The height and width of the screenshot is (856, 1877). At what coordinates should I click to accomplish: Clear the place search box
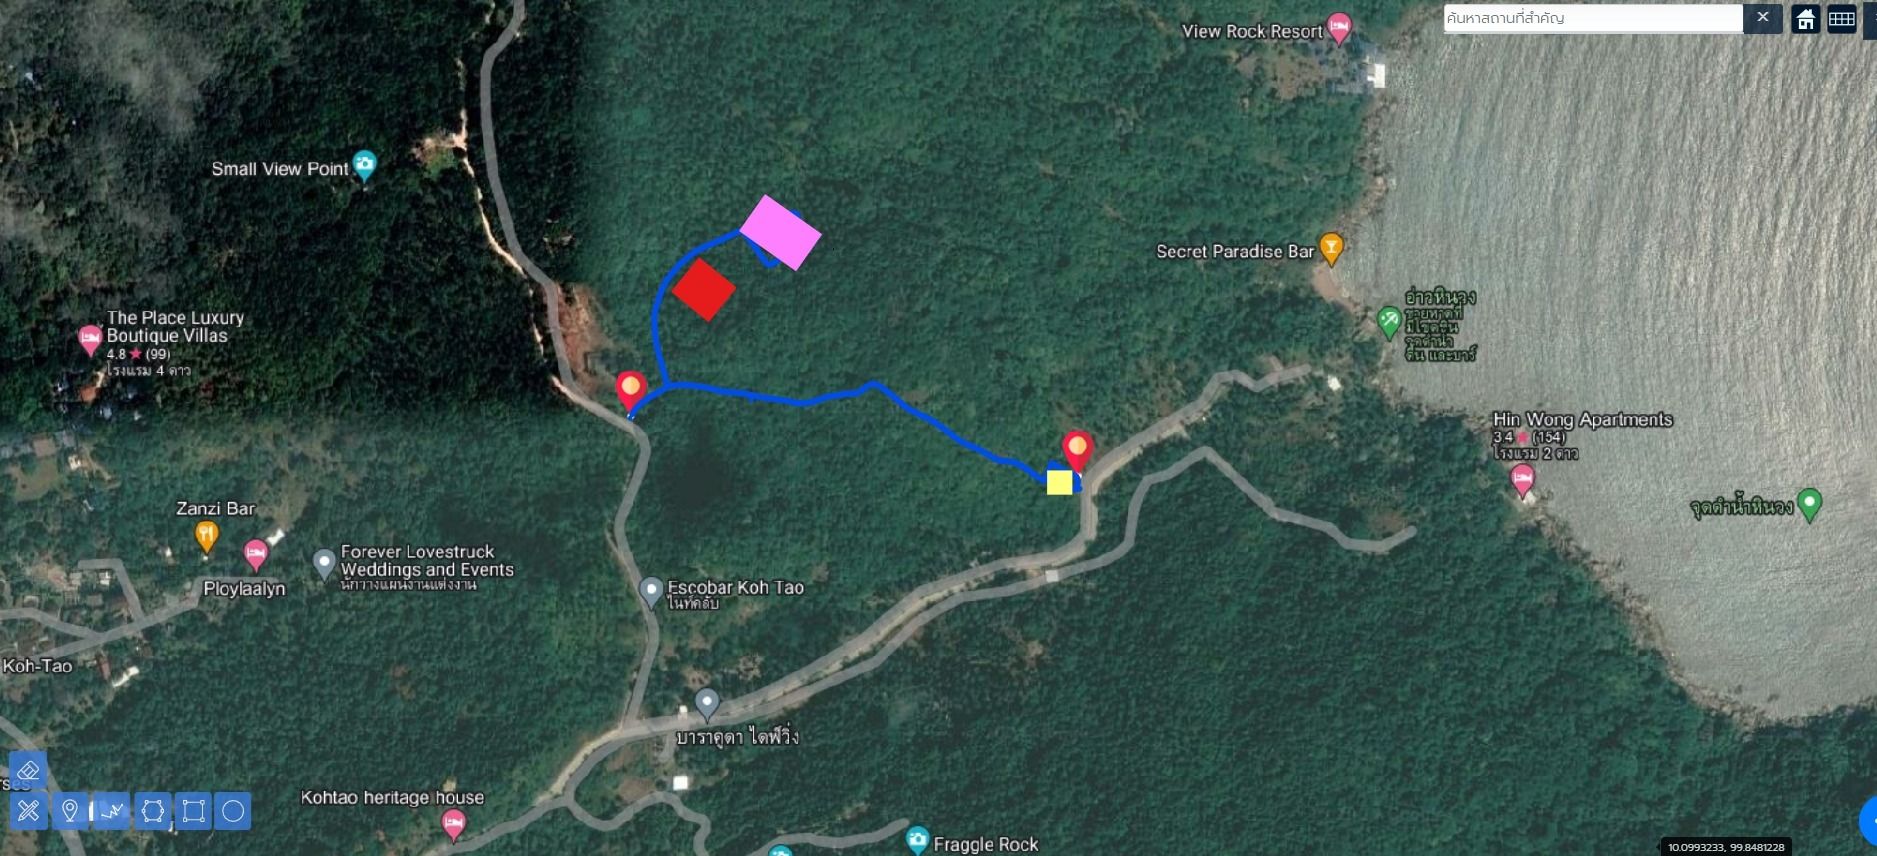tap(1763, 18)
